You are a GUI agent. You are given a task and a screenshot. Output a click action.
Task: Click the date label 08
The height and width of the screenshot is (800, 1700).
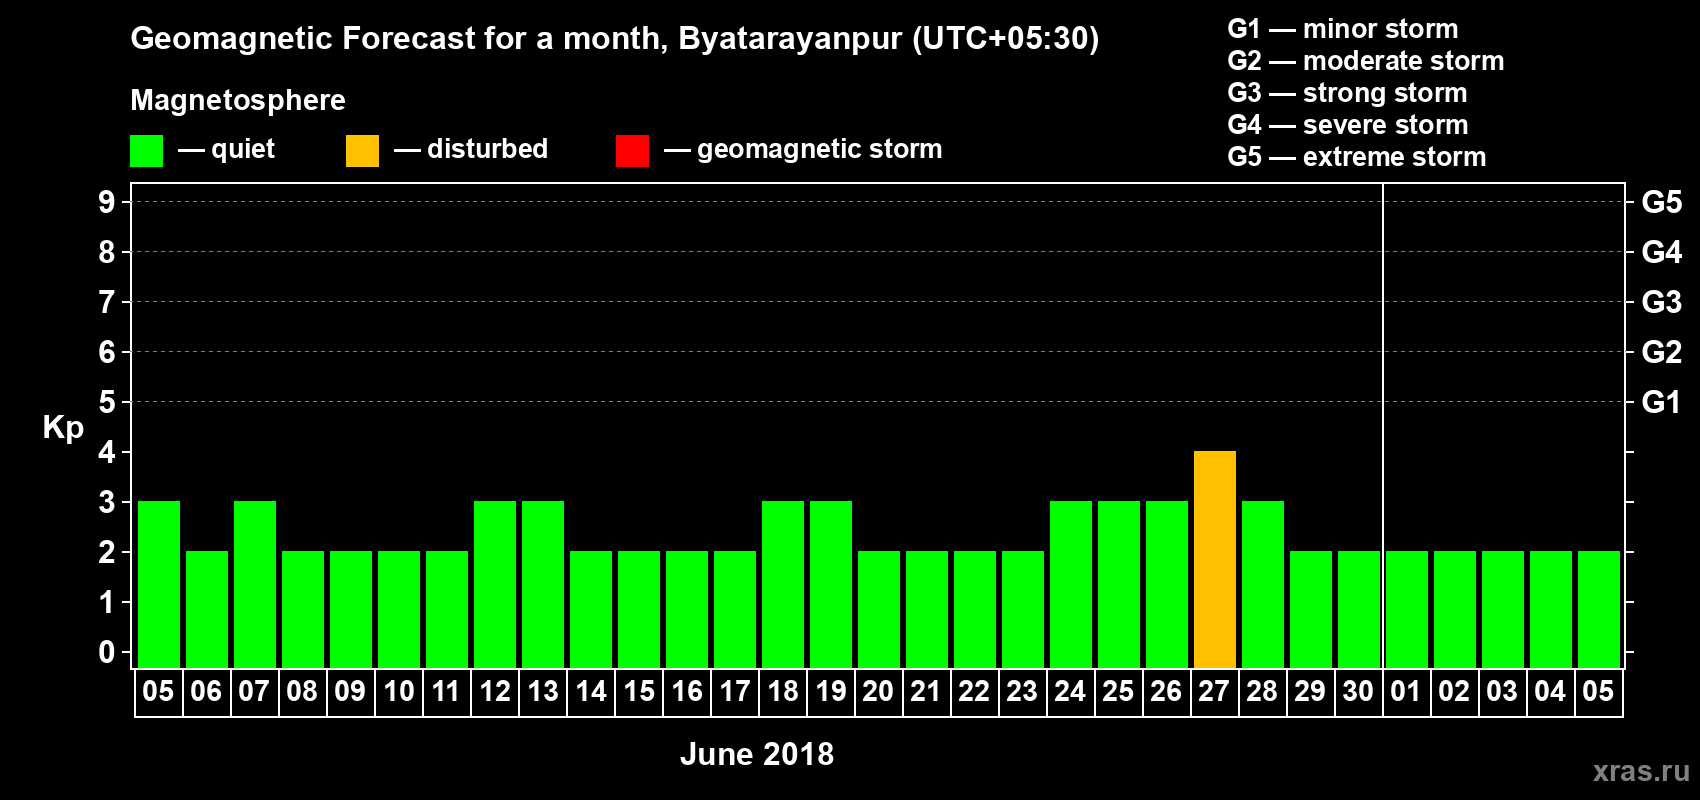[302, 692]
